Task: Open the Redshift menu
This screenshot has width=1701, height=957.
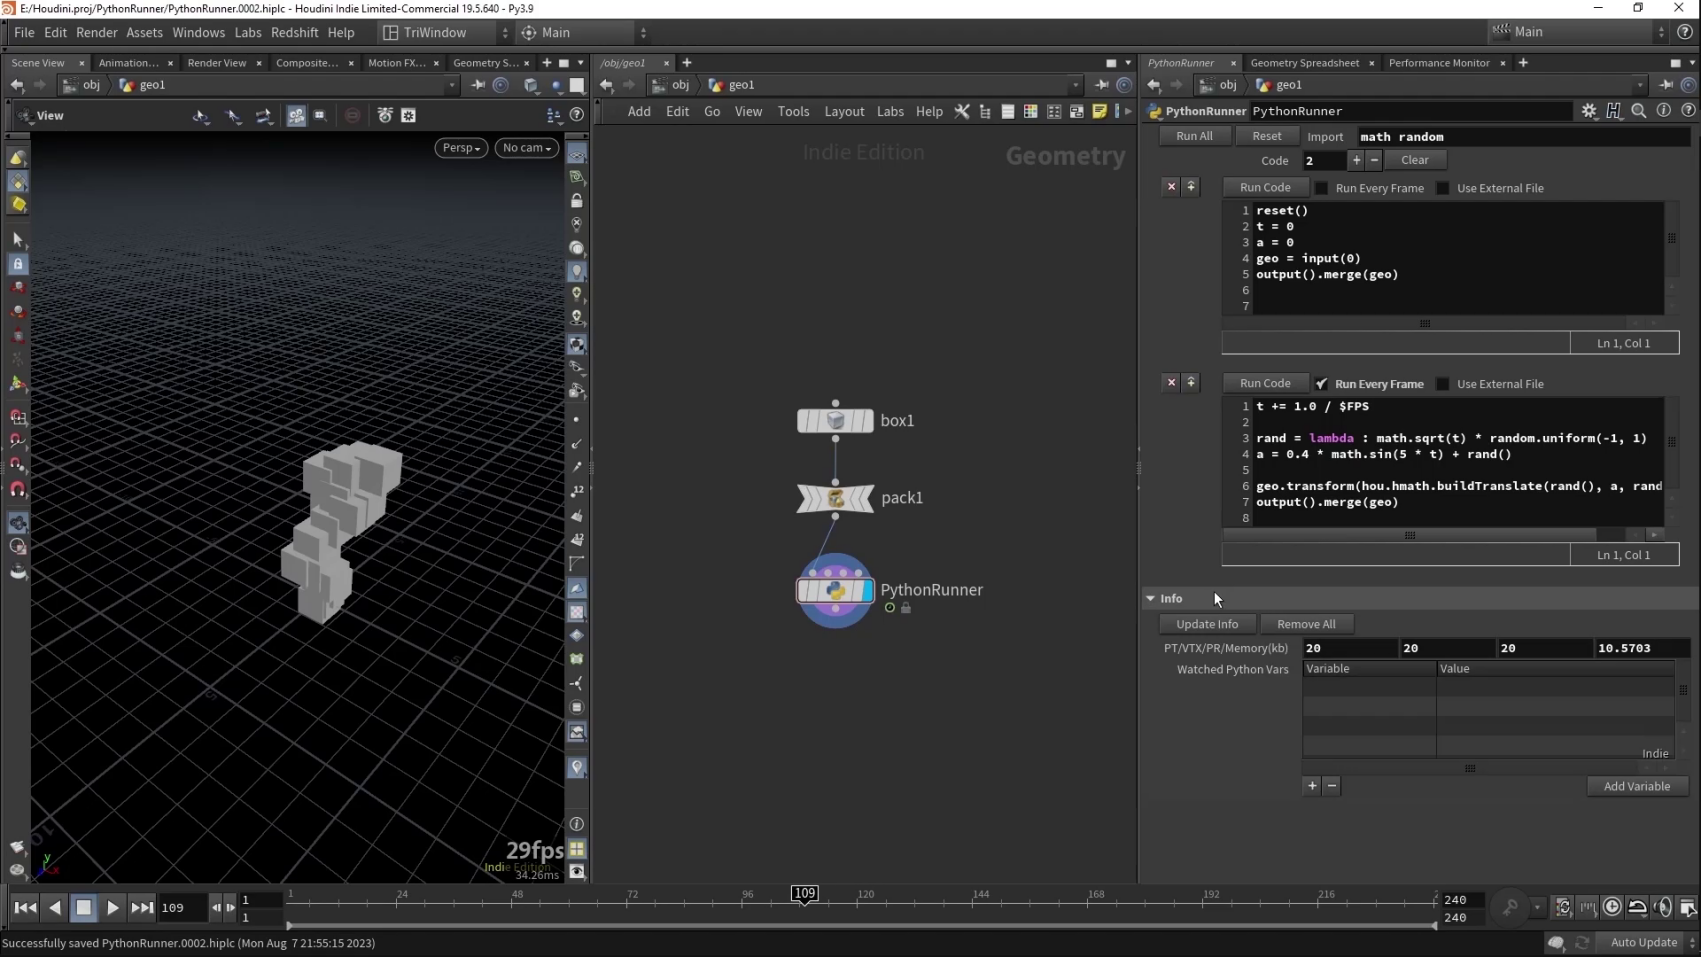Action: [294, 32]
